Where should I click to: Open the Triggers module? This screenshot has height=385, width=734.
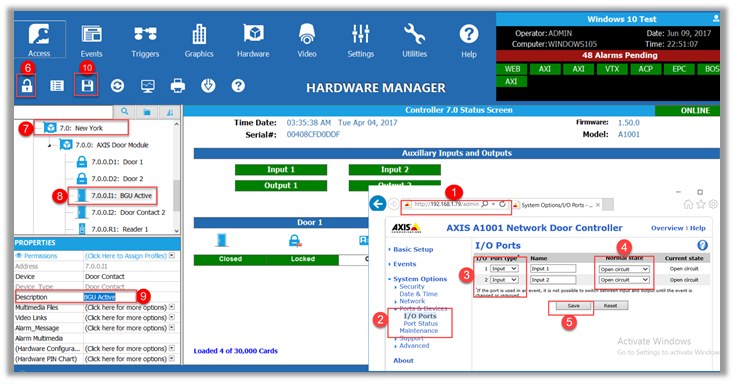(145, 40)
